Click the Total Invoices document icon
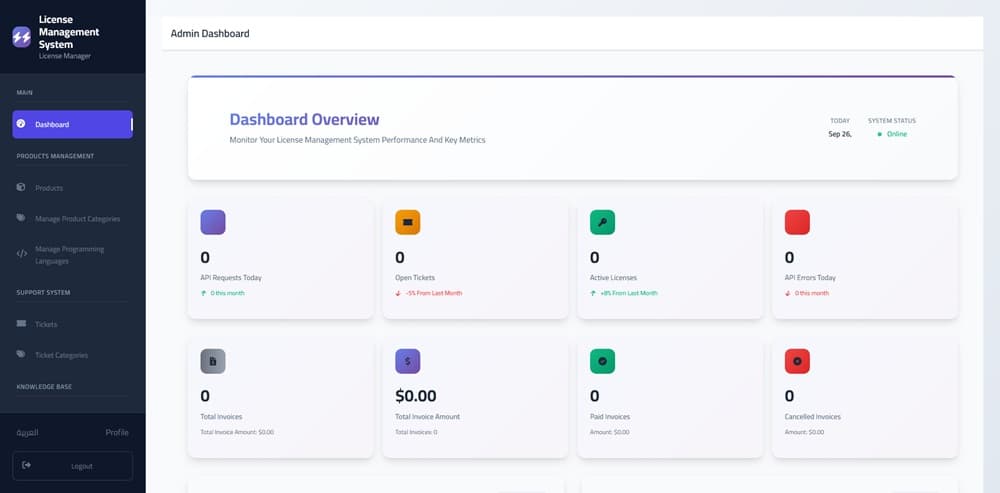Image resolution: width=1000 pixels, height=493 pixels. [x=213, y=361]
